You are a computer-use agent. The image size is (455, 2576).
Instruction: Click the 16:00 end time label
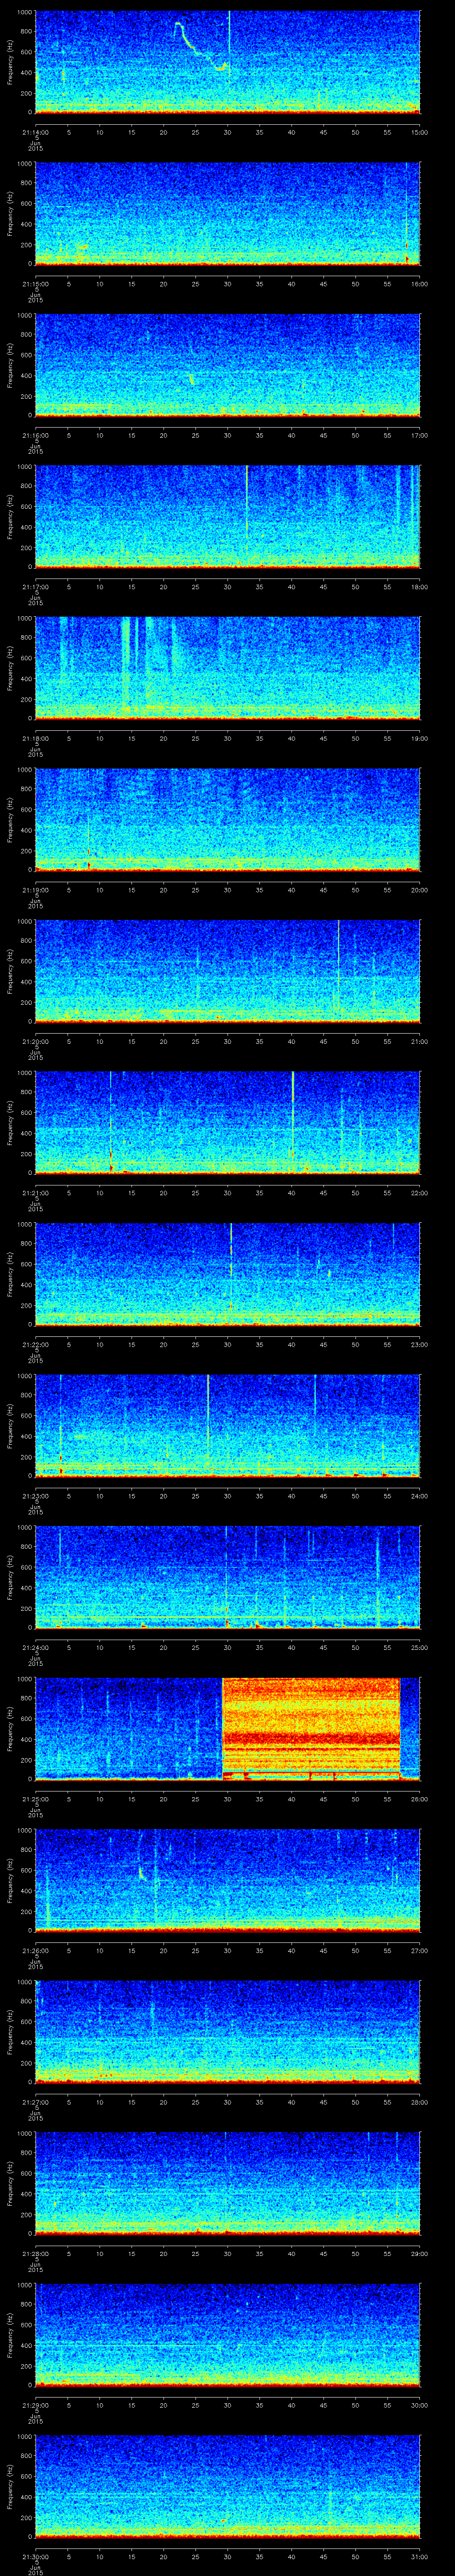(420, 284)
